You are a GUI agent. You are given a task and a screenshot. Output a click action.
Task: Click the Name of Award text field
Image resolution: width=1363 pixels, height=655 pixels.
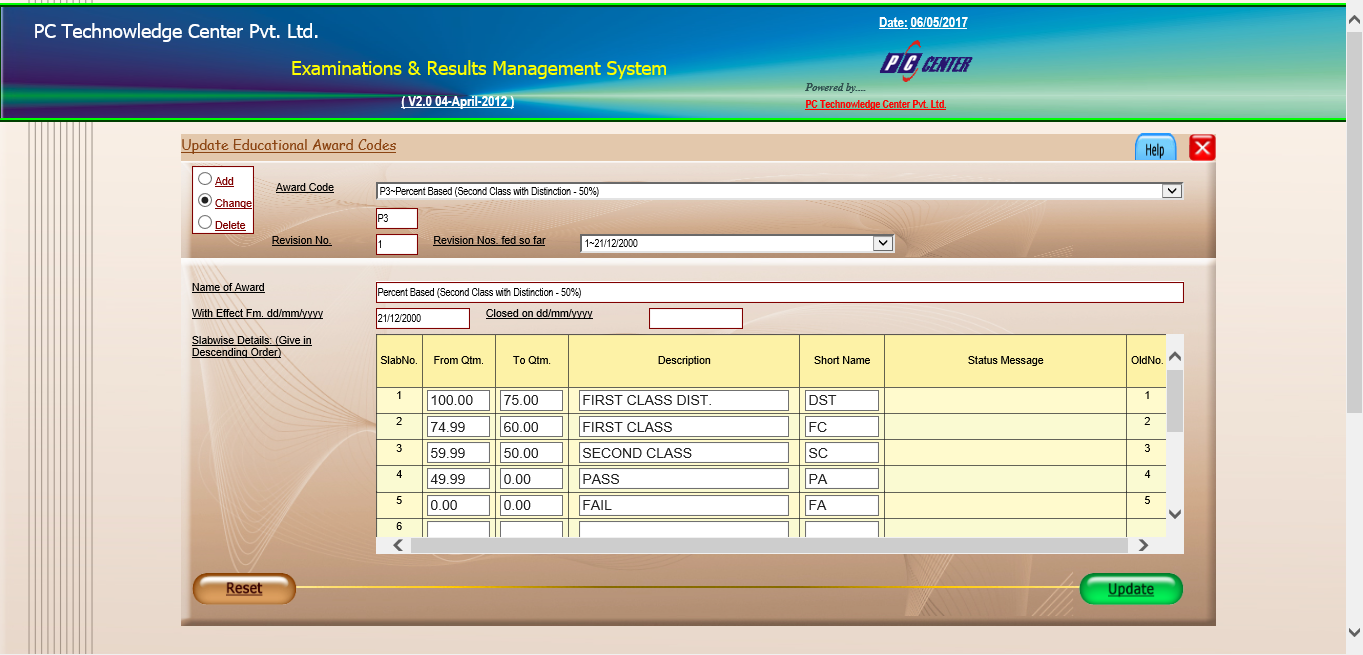coord(779,293)
